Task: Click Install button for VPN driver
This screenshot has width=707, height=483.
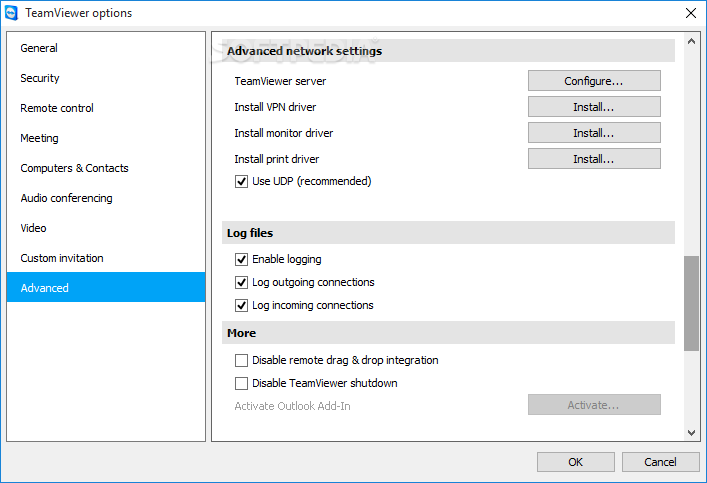Action: tap(594, 107)
